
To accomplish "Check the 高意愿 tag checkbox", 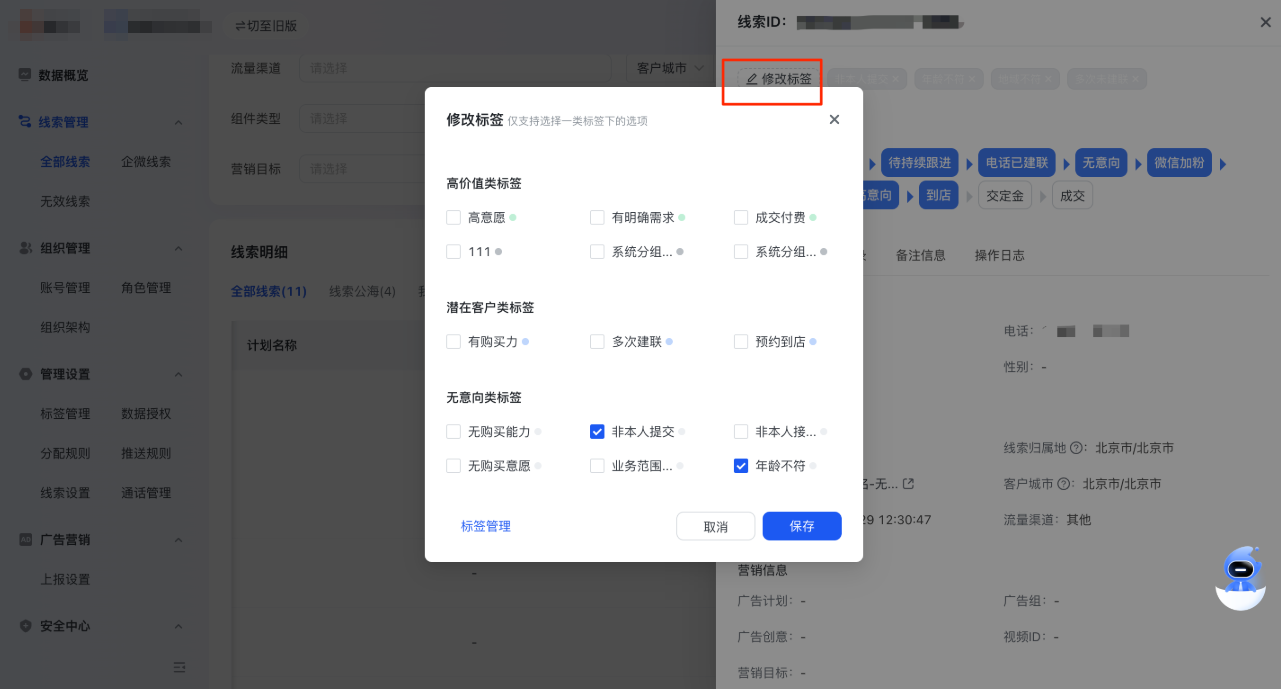I will (x=453, y=217).
